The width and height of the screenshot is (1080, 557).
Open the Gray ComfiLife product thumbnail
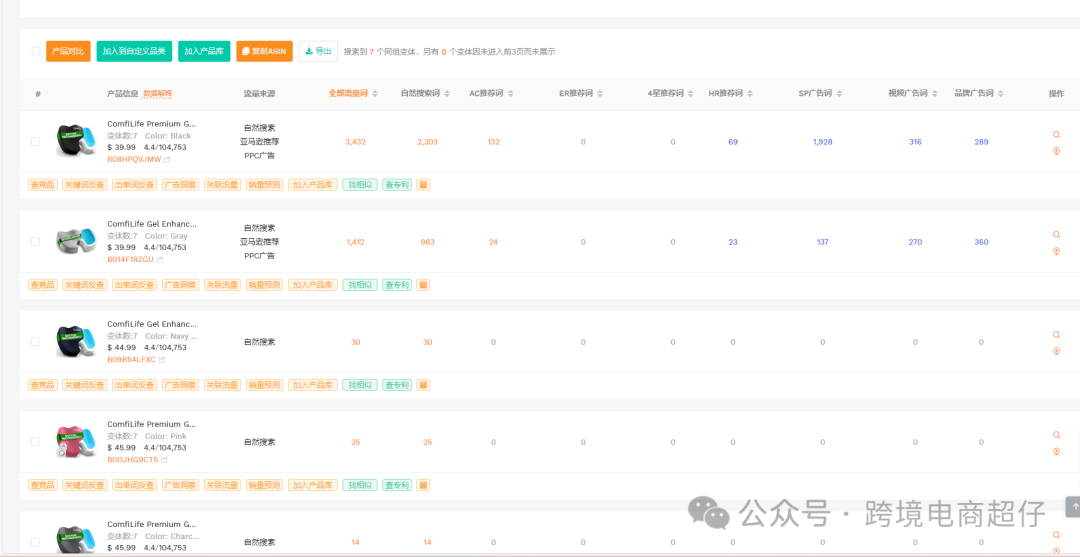75,241
